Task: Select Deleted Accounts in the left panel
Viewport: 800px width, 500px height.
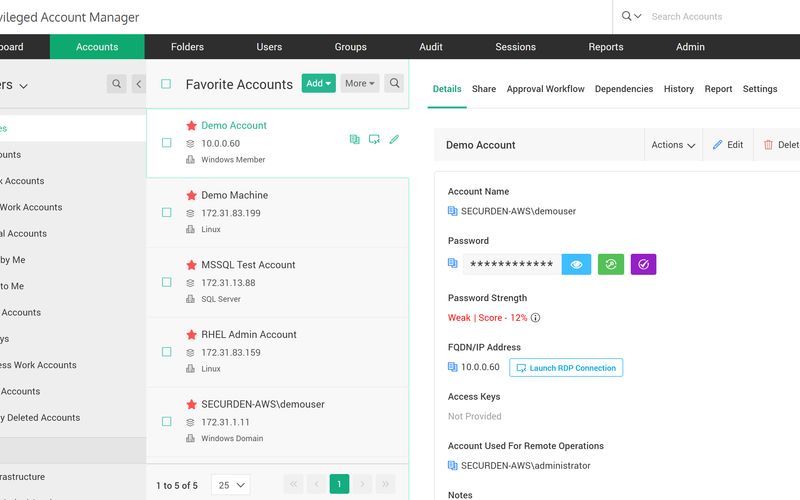Action: [x=41, y=417]
